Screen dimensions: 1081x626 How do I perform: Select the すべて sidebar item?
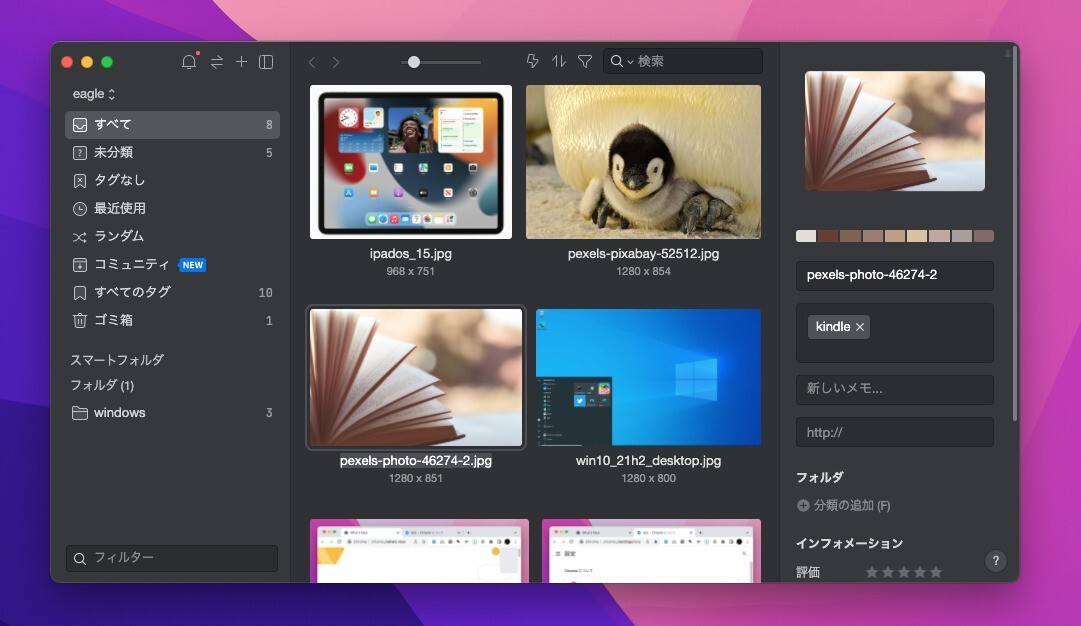[172, 125]
